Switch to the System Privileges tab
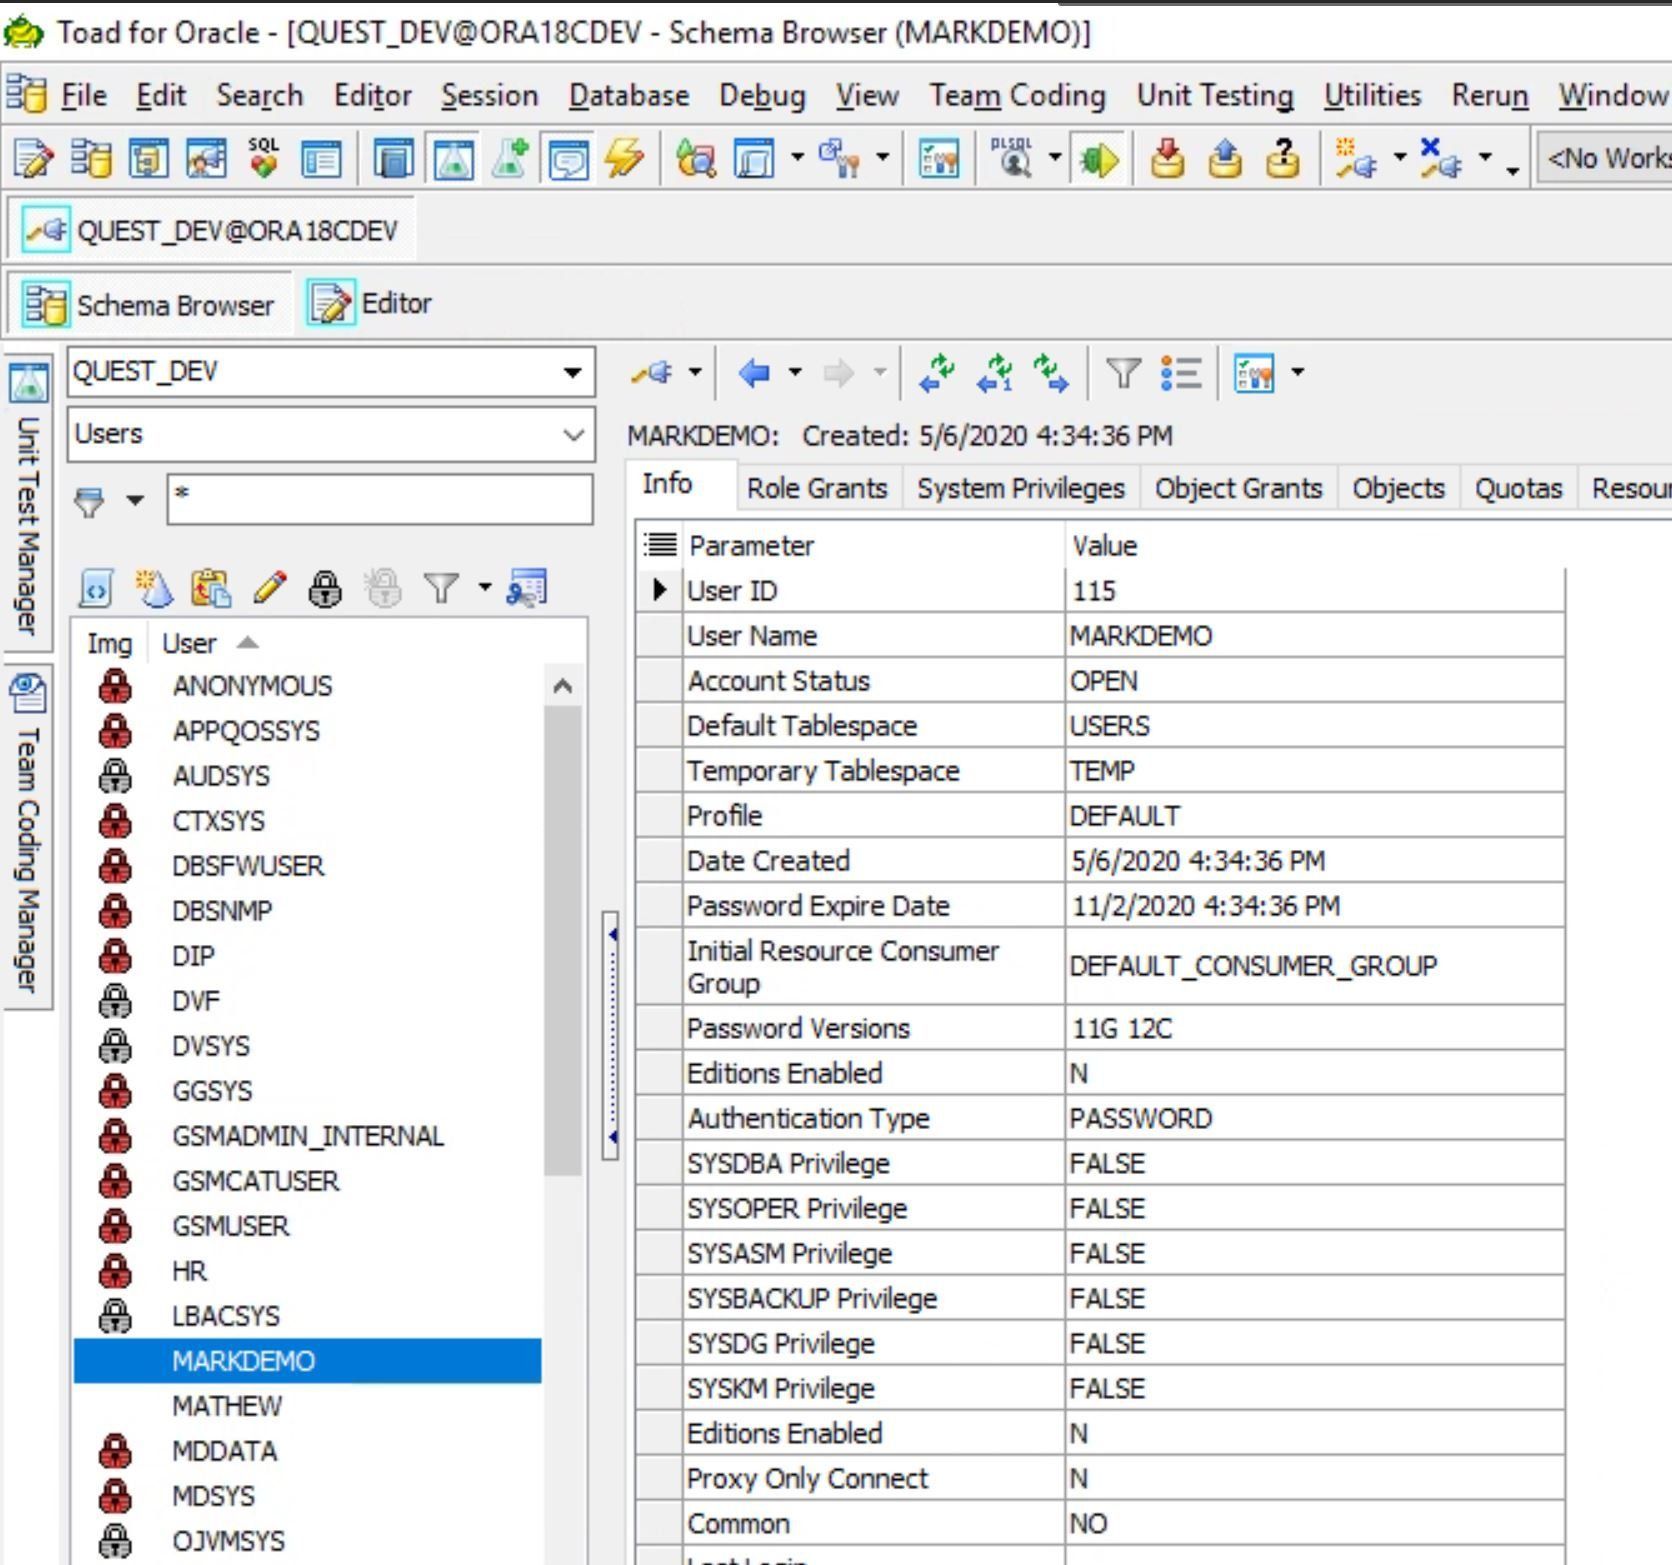This screenshot has width=1672, height=1565. [x=1021, y=488]
